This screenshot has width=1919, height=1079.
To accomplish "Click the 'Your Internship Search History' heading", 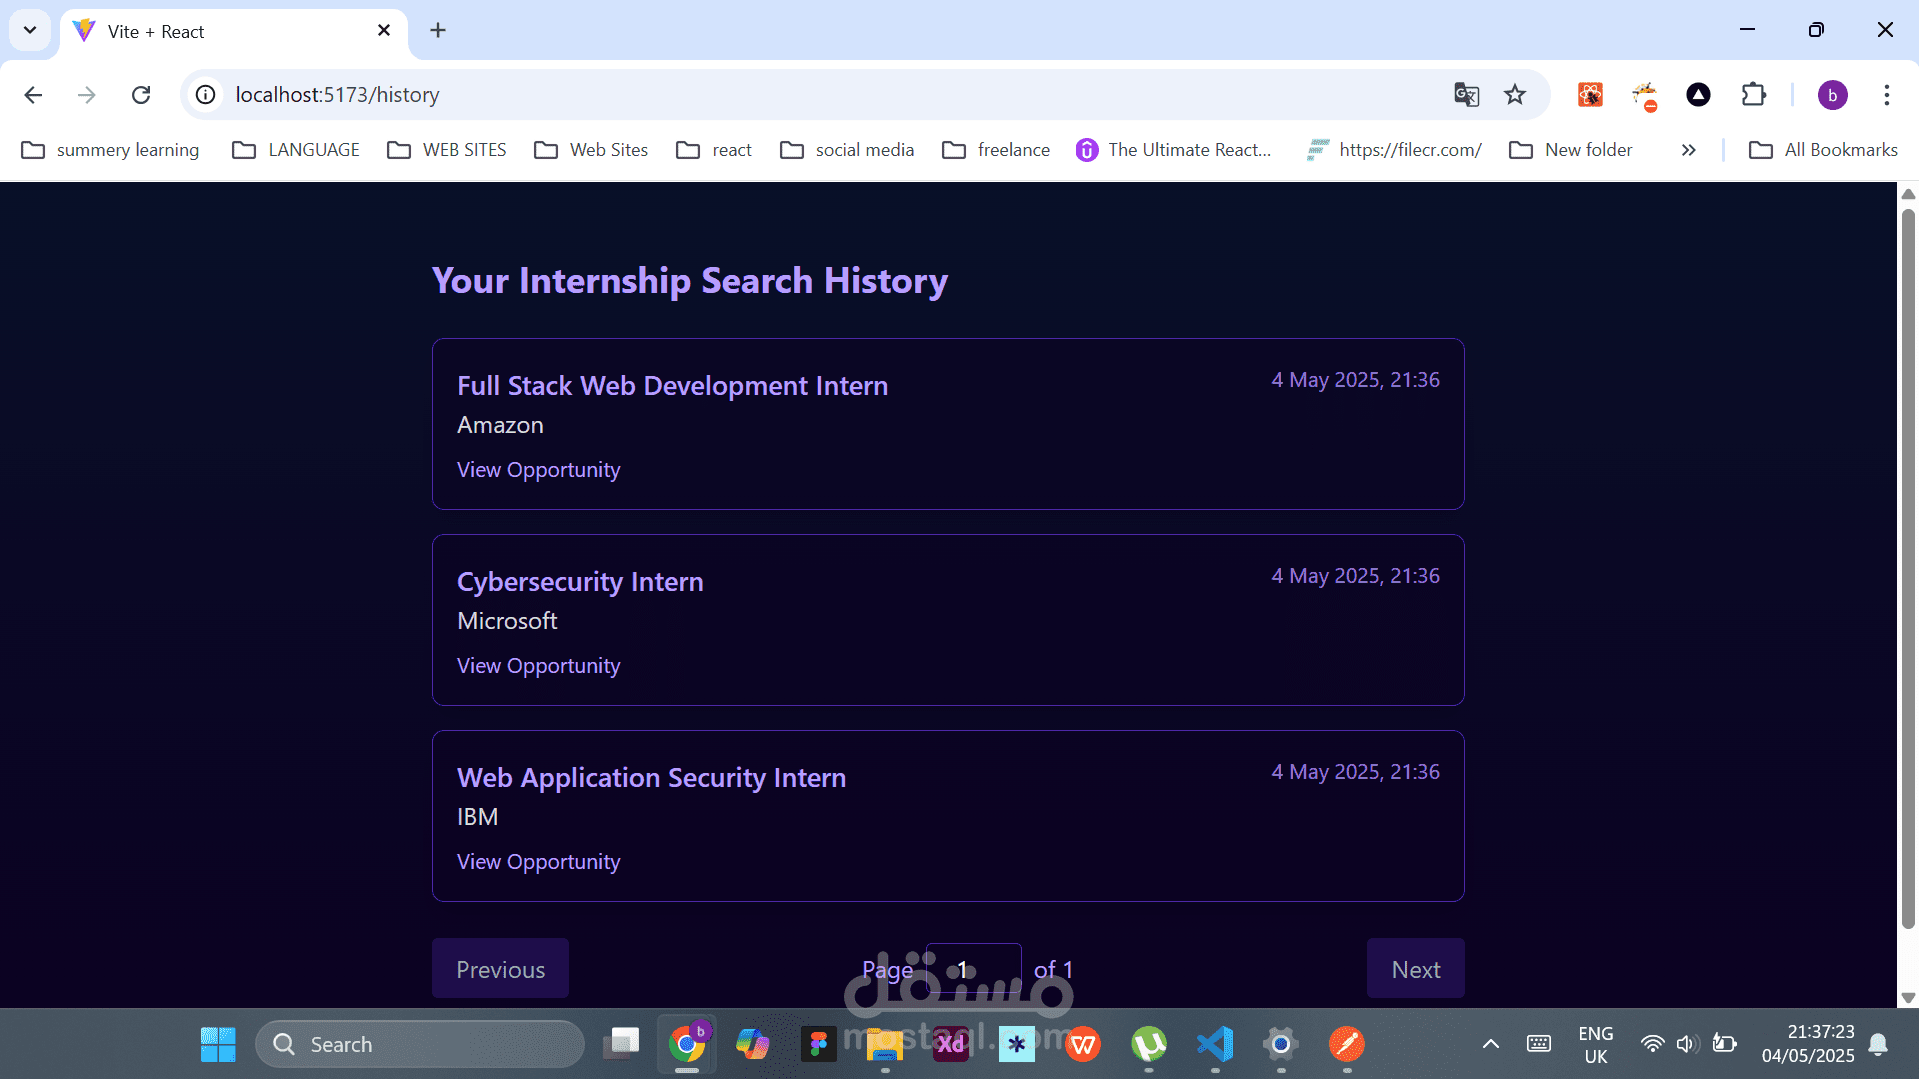I will [690, 281].
